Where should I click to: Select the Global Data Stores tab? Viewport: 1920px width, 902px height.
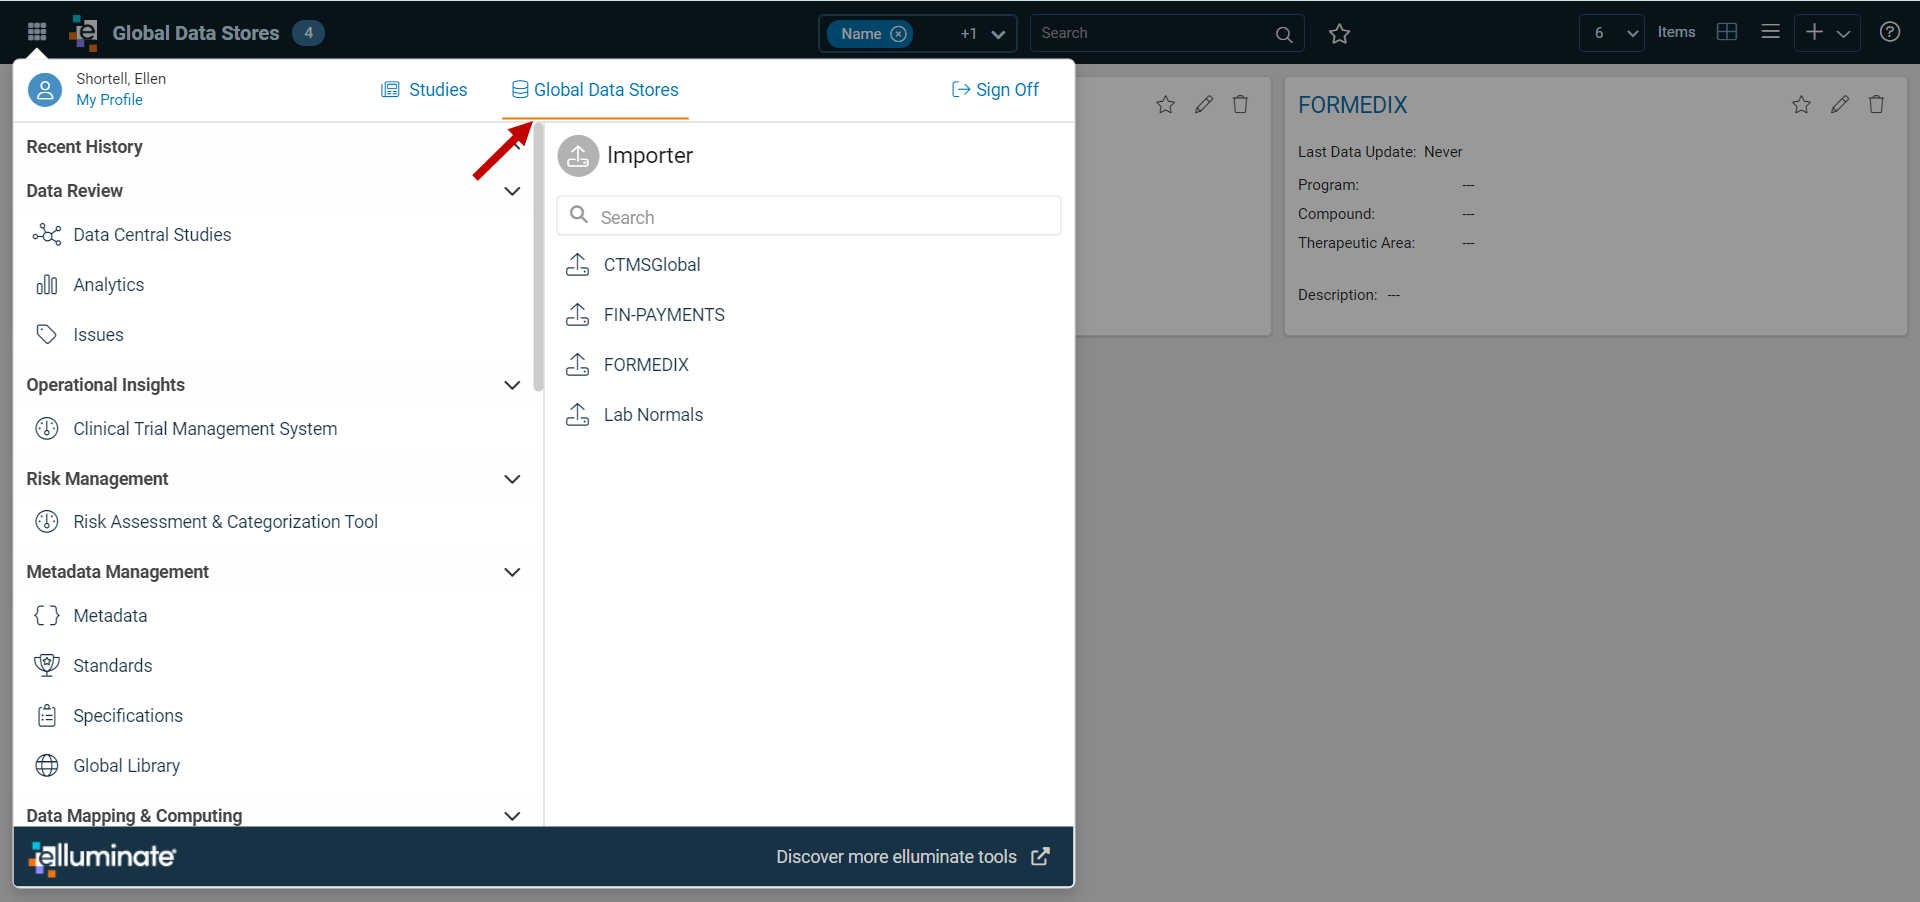pos(595,90)
